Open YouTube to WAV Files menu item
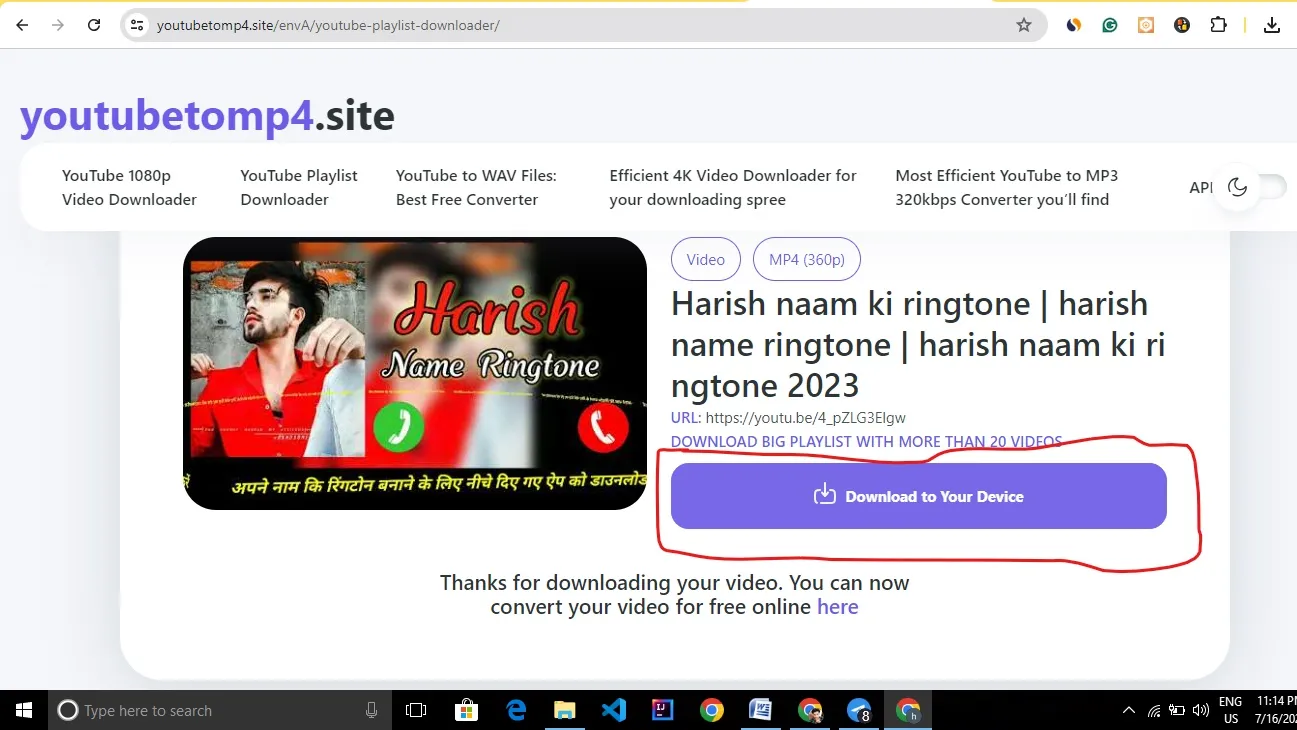This screenshot has height=730, width=1297. pyautogui.click(x=476, y=187)
